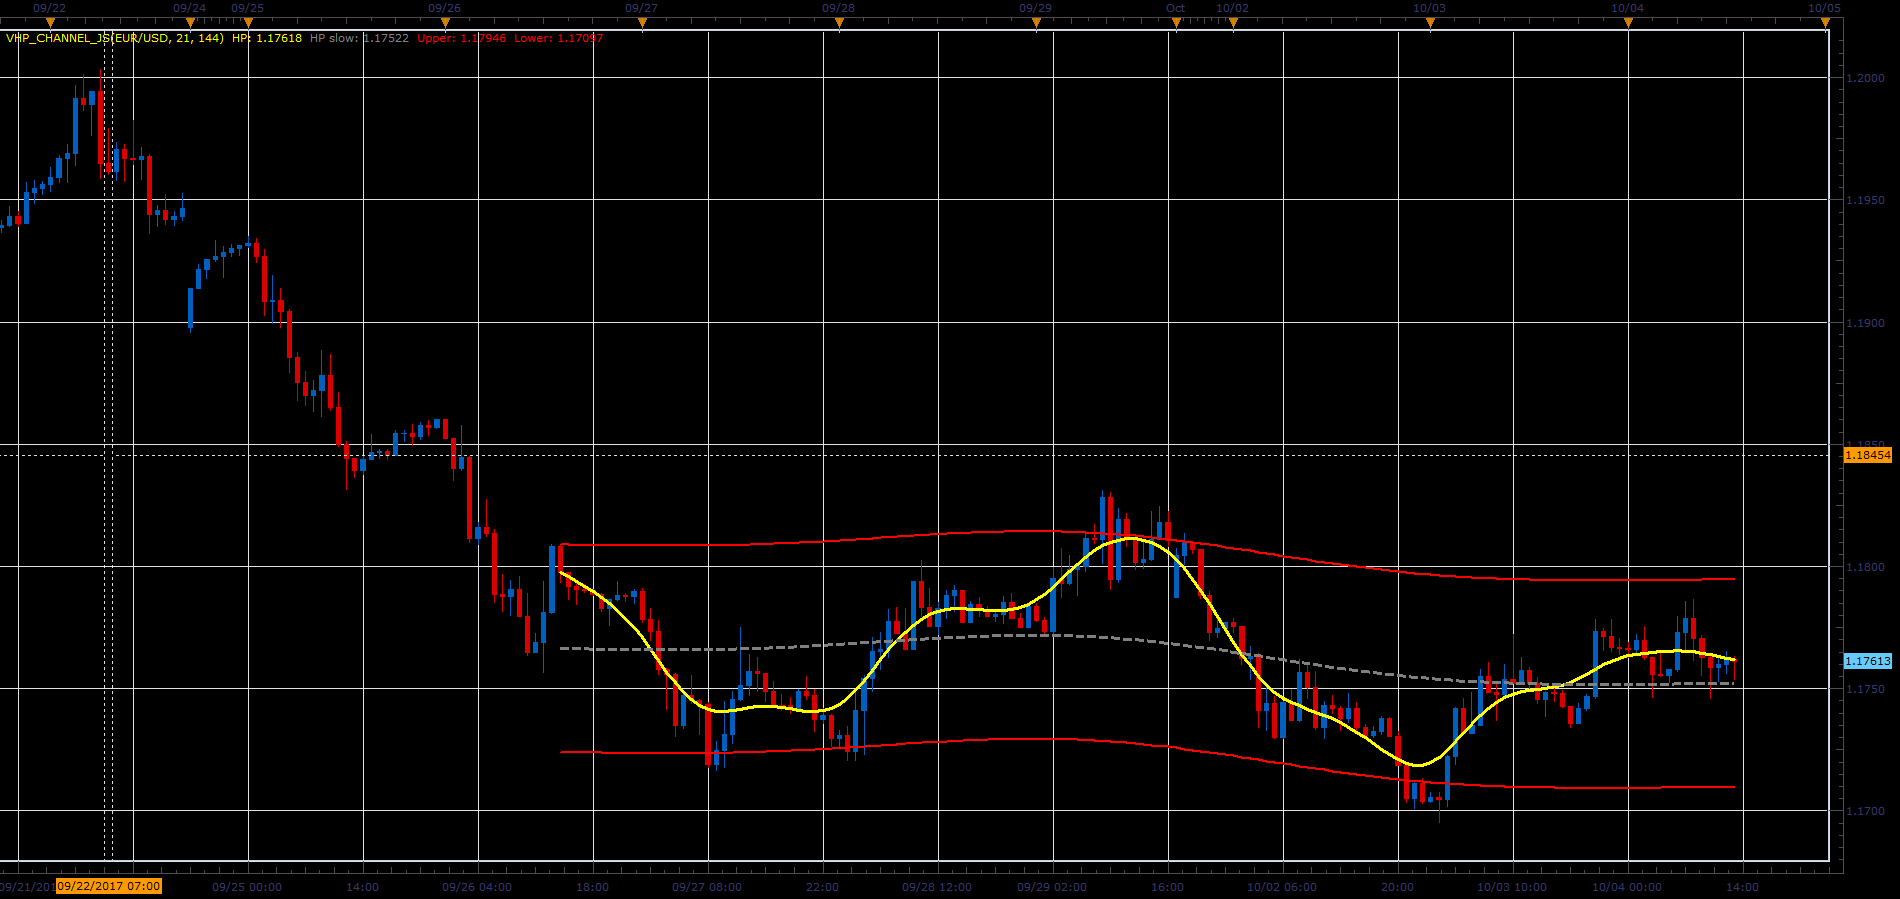Image resolution: width=1900 pixels, height=899 pixels.
Task: Click the orange day marker under 09/24
Action: pyautogui.click(x=190, y=23)
